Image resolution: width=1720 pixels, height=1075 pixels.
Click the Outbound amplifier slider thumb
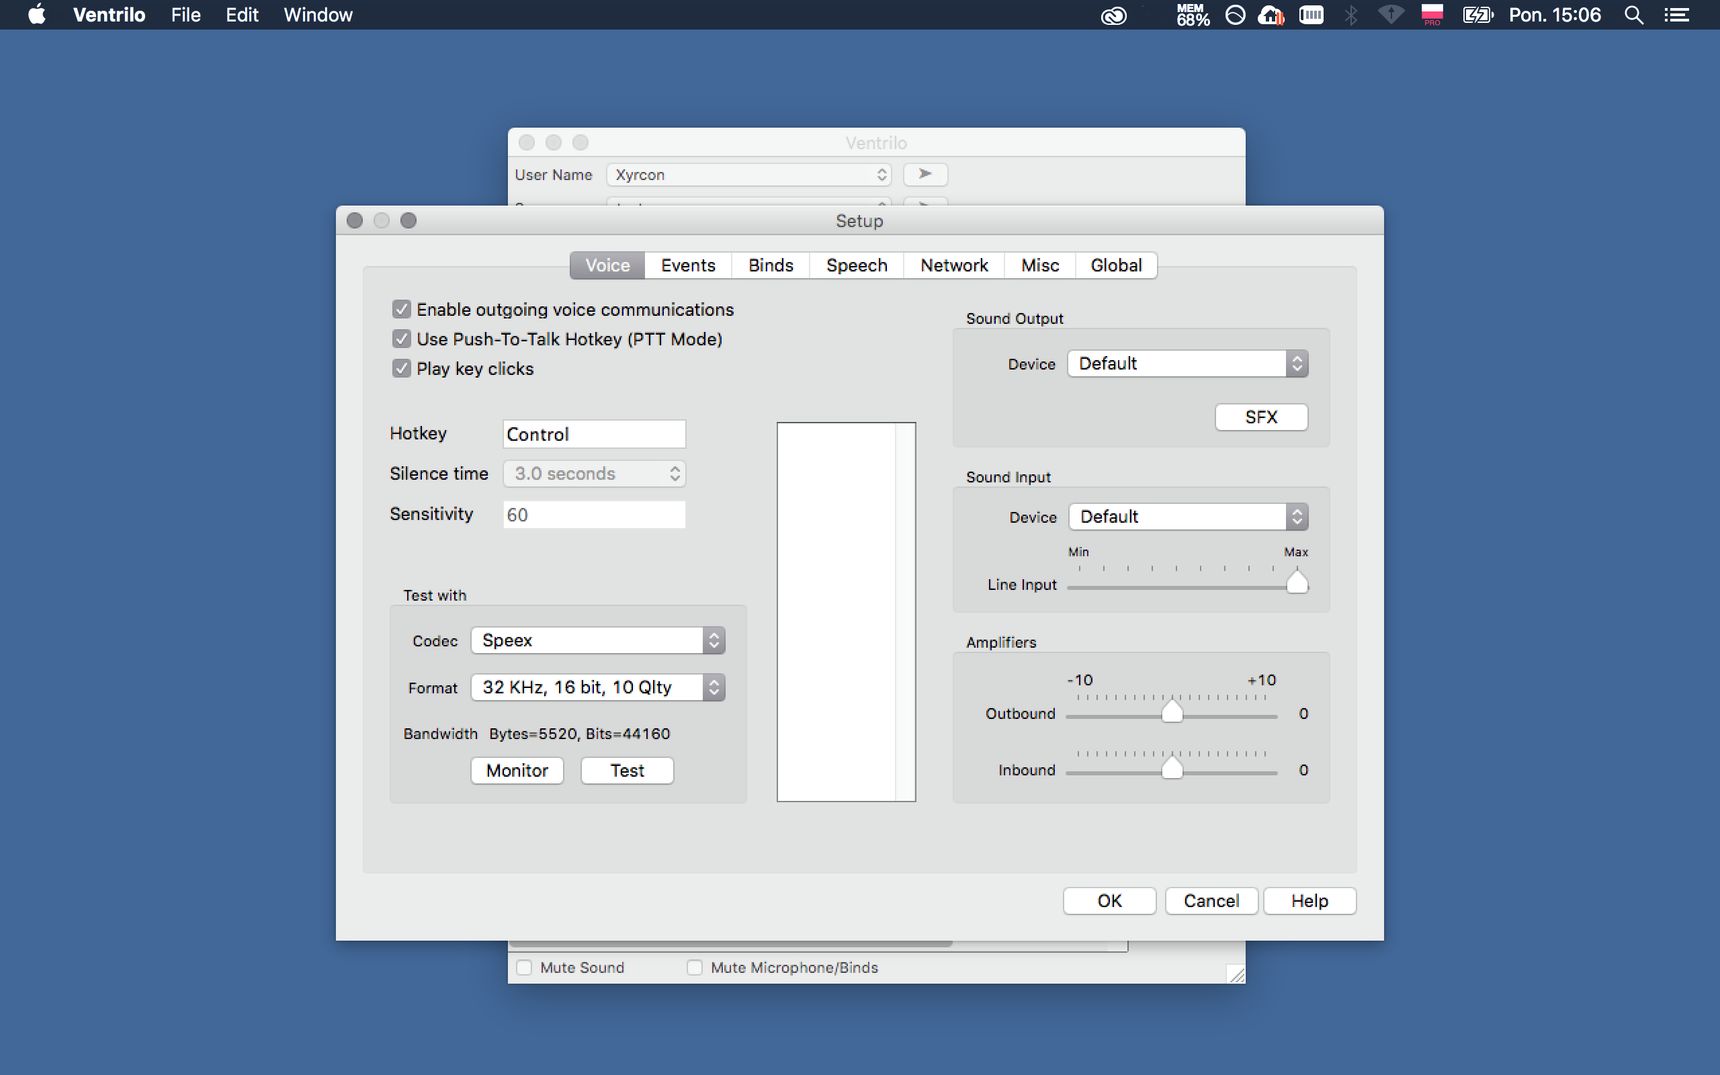[1172, 712]
